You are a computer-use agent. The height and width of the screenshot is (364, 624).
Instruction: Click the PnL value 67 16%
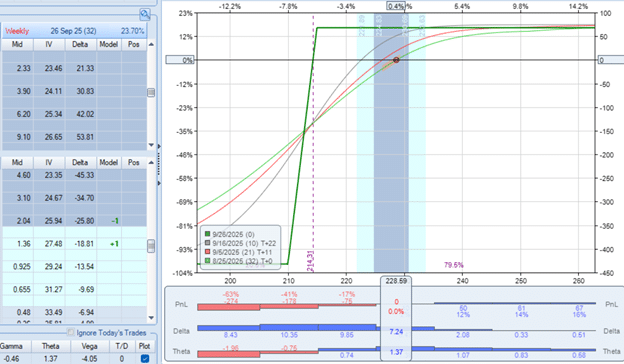coord(579,311)
